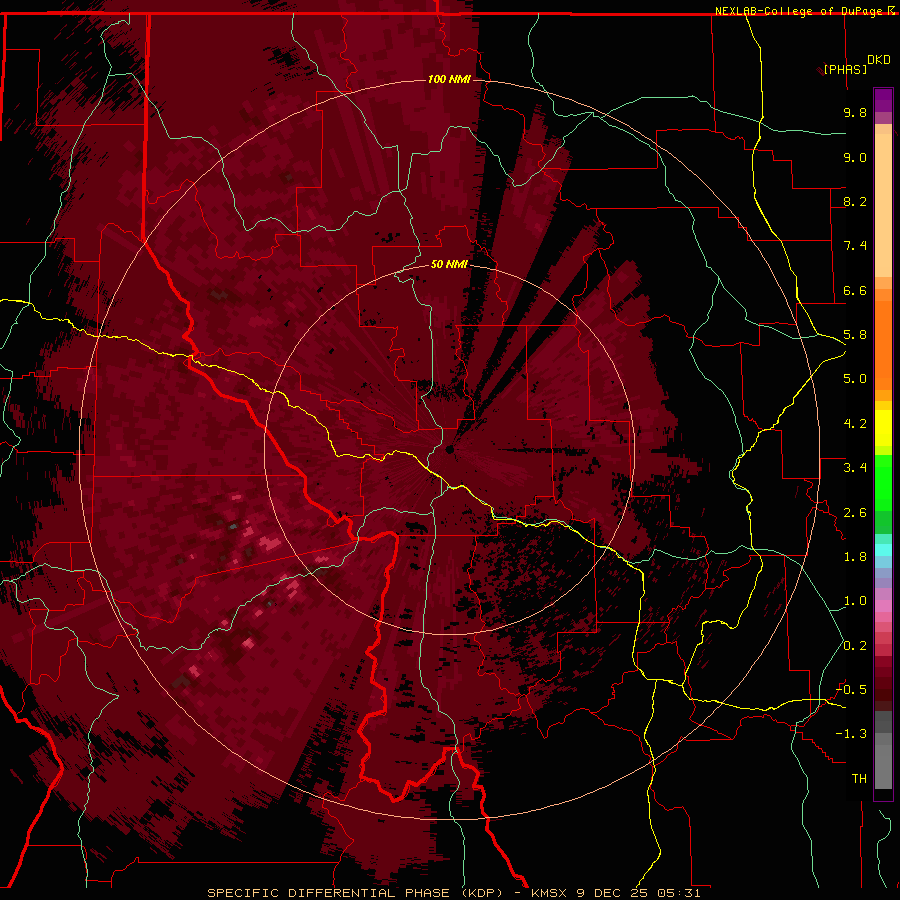Click the 3.4 scale value
This screenshot has height=900, width=900.
[x=855, y=468]
